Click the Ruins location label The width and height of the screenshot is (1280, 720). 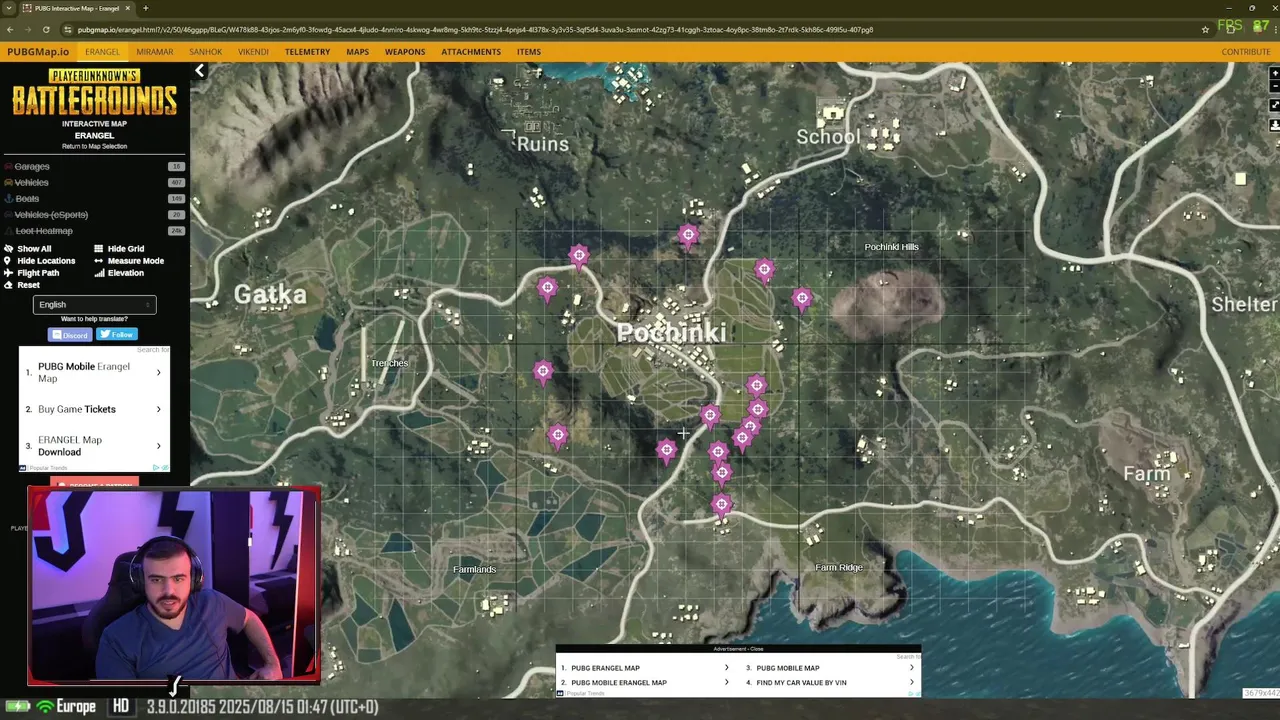pos(542,144)
